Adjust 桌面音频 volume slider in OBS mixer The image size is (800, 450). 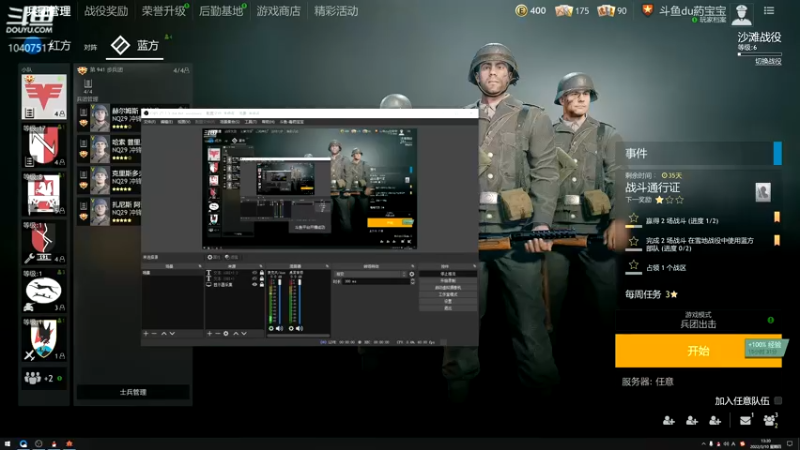[x=299, y=300]
